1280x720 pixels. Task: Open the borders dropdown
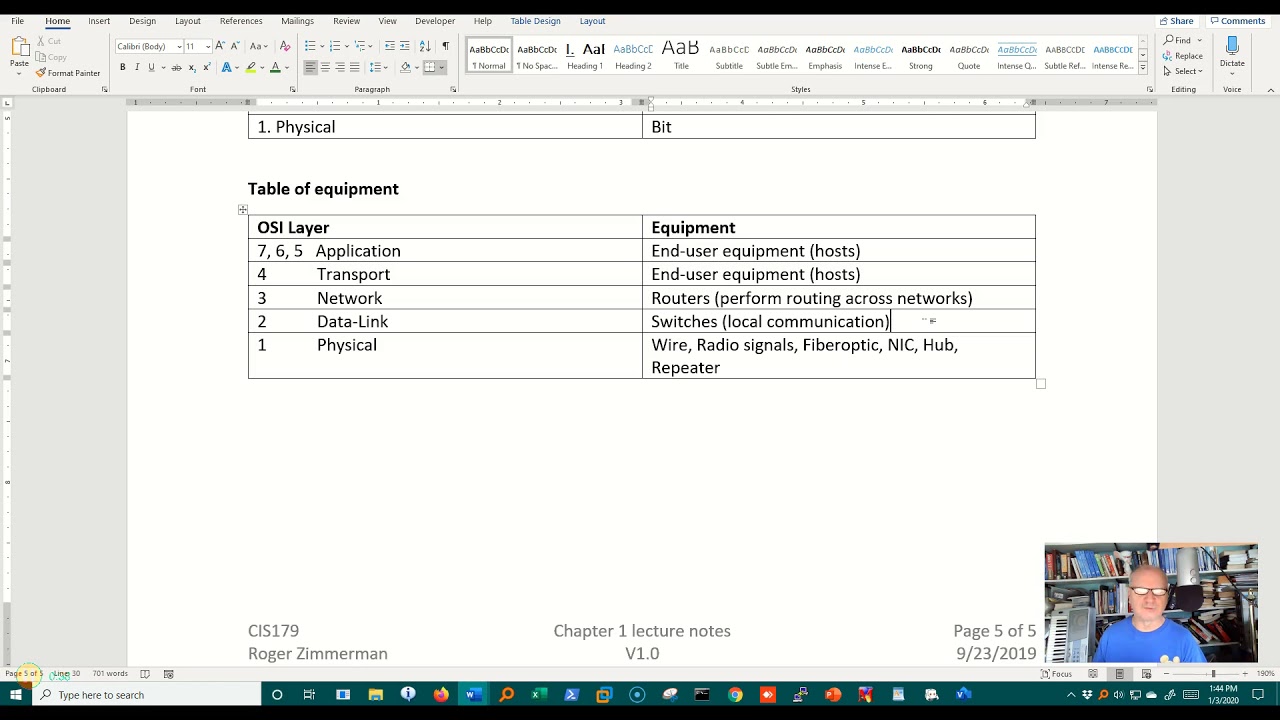click(x=441, y=67)
